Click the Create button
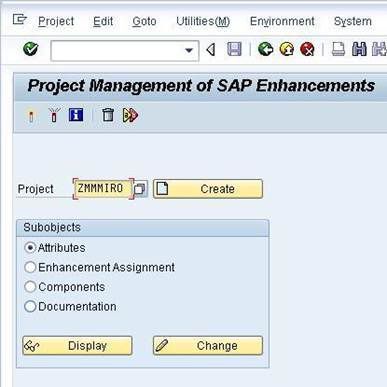 208,189
